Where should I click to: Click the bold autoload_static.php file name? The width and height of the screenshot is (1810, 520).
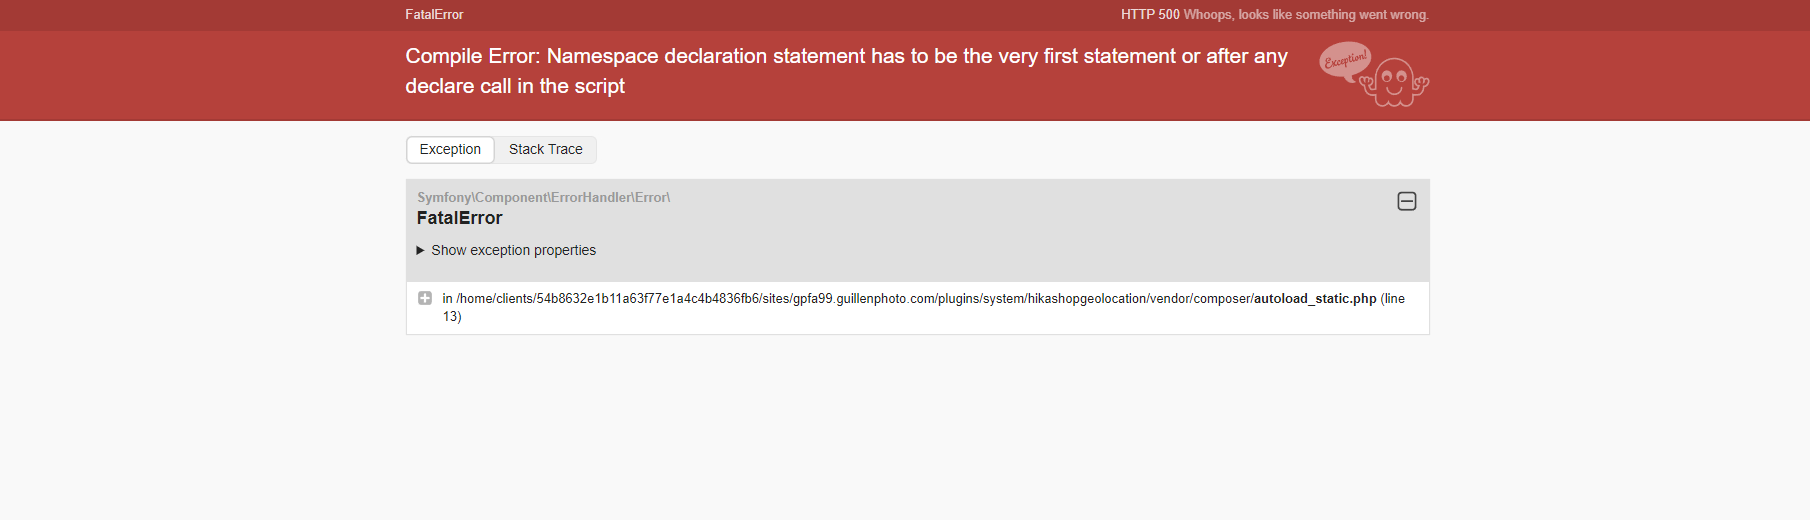tap(1315, 299)
